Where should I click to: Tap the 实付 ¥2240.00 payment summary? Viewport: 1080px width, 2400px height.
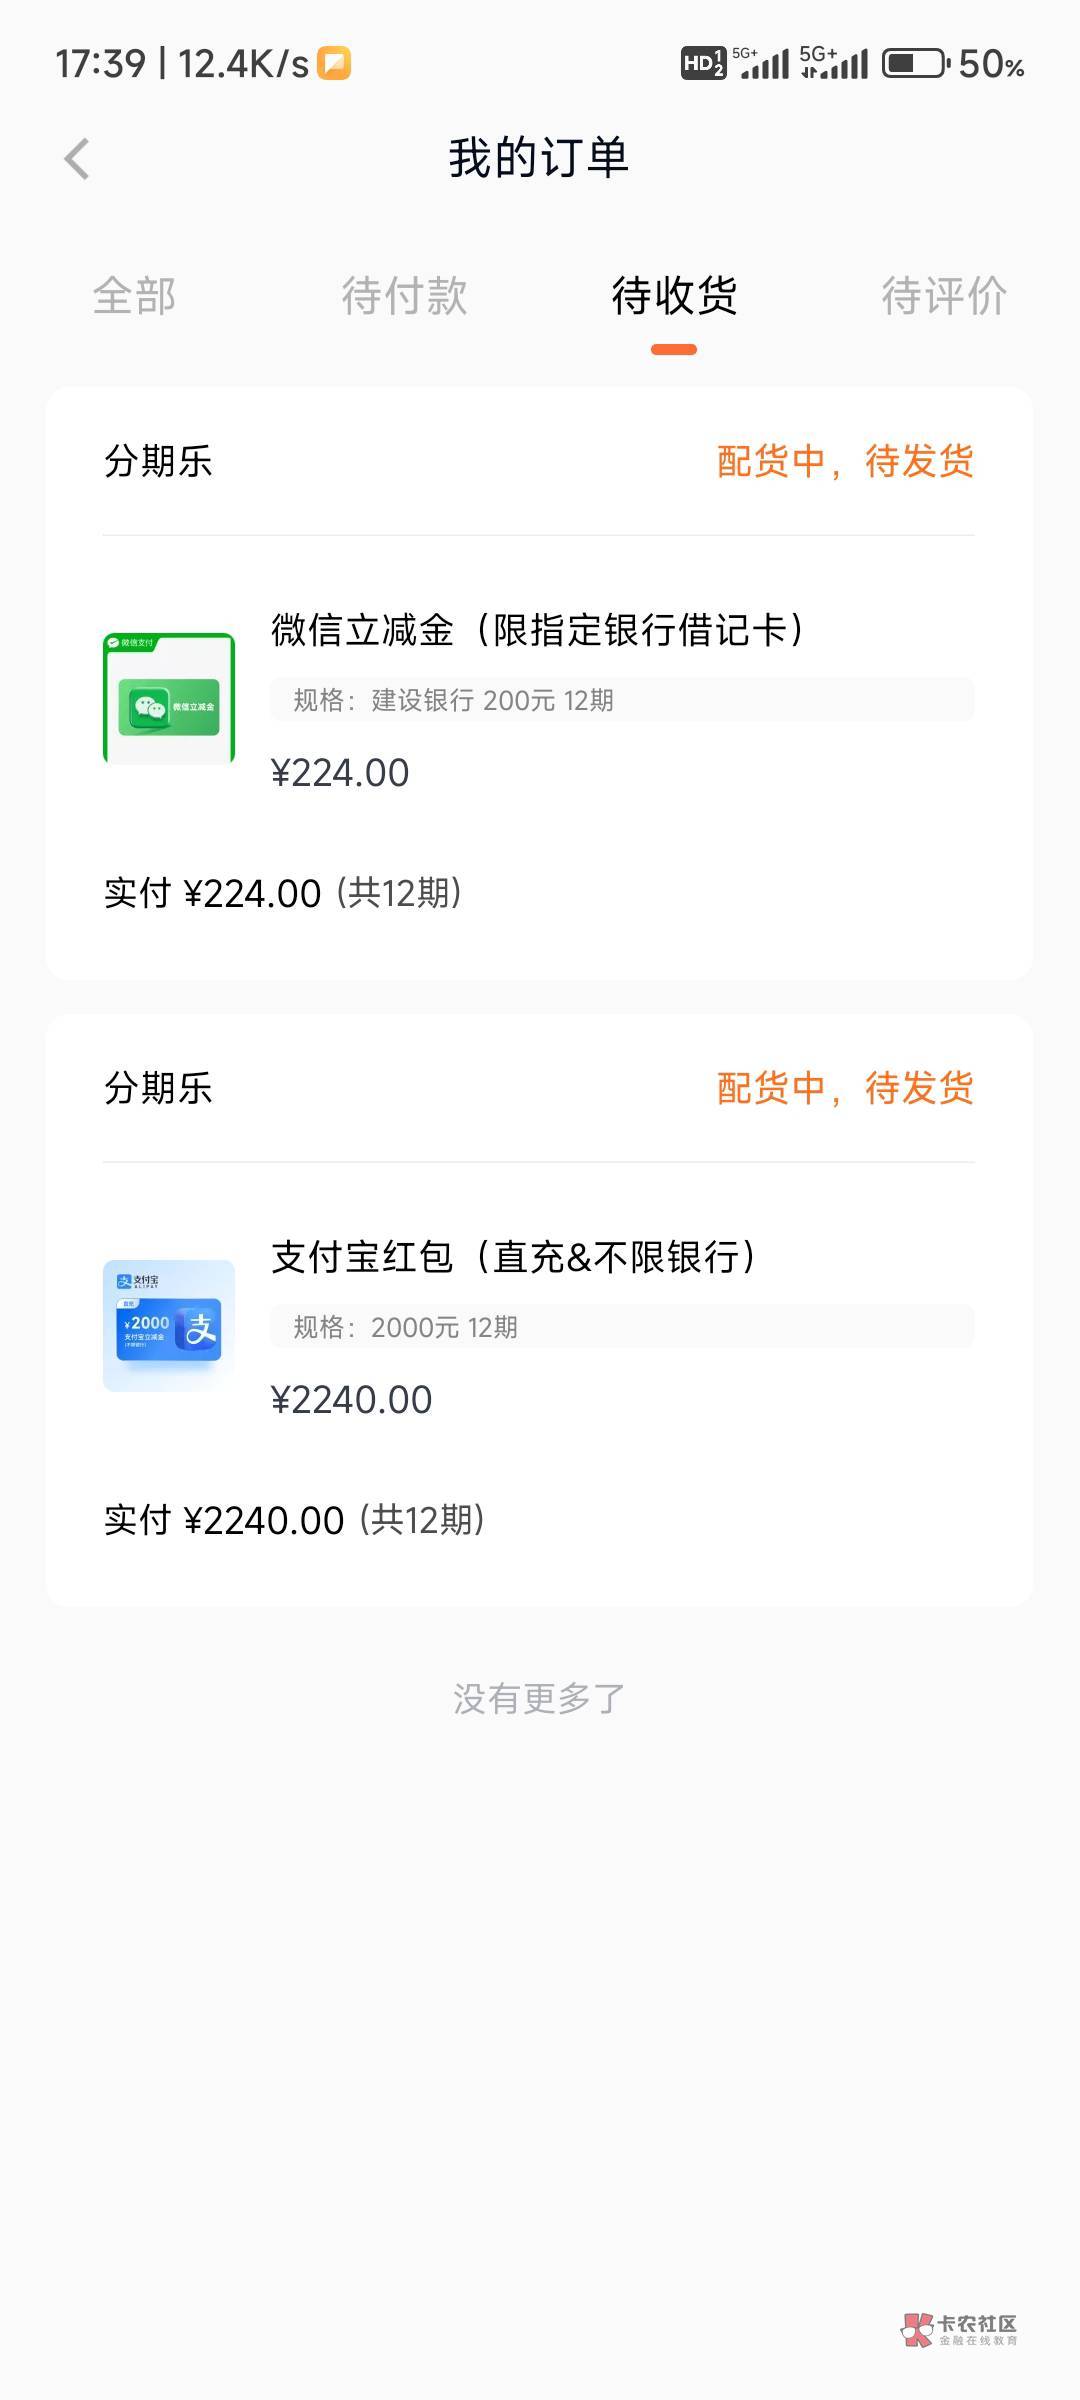[294, 1520]
